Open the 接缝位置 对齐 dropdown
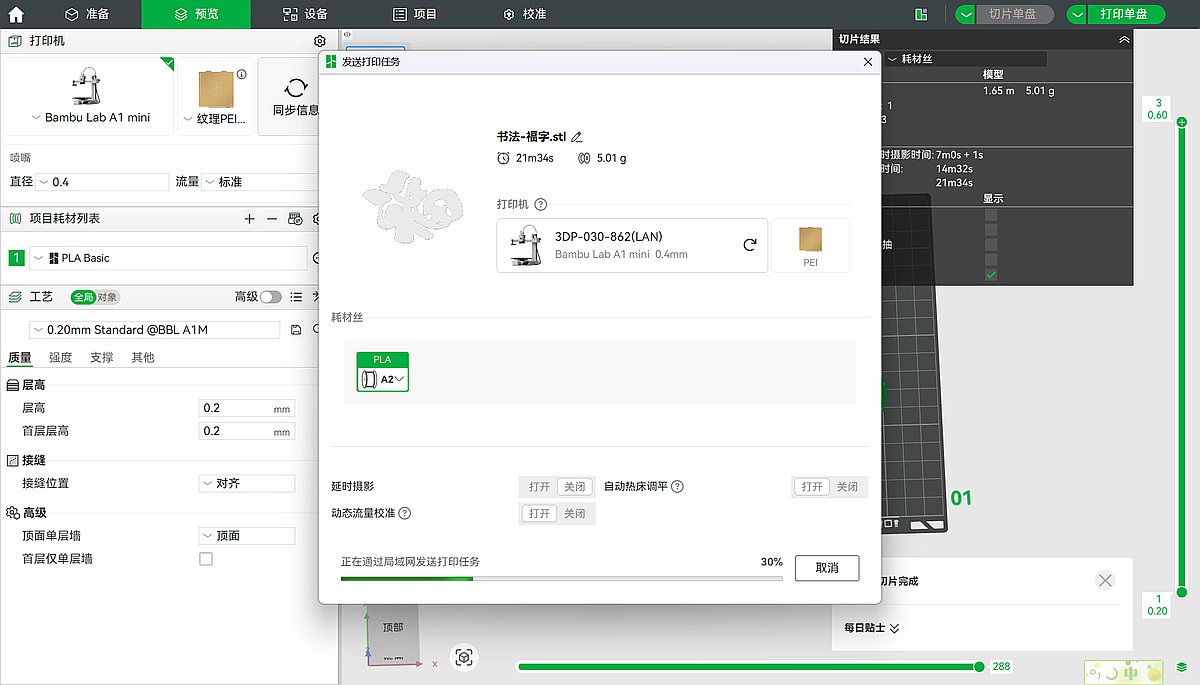The height and width of the screenshot is (685, 1200). tap(247, 483)
